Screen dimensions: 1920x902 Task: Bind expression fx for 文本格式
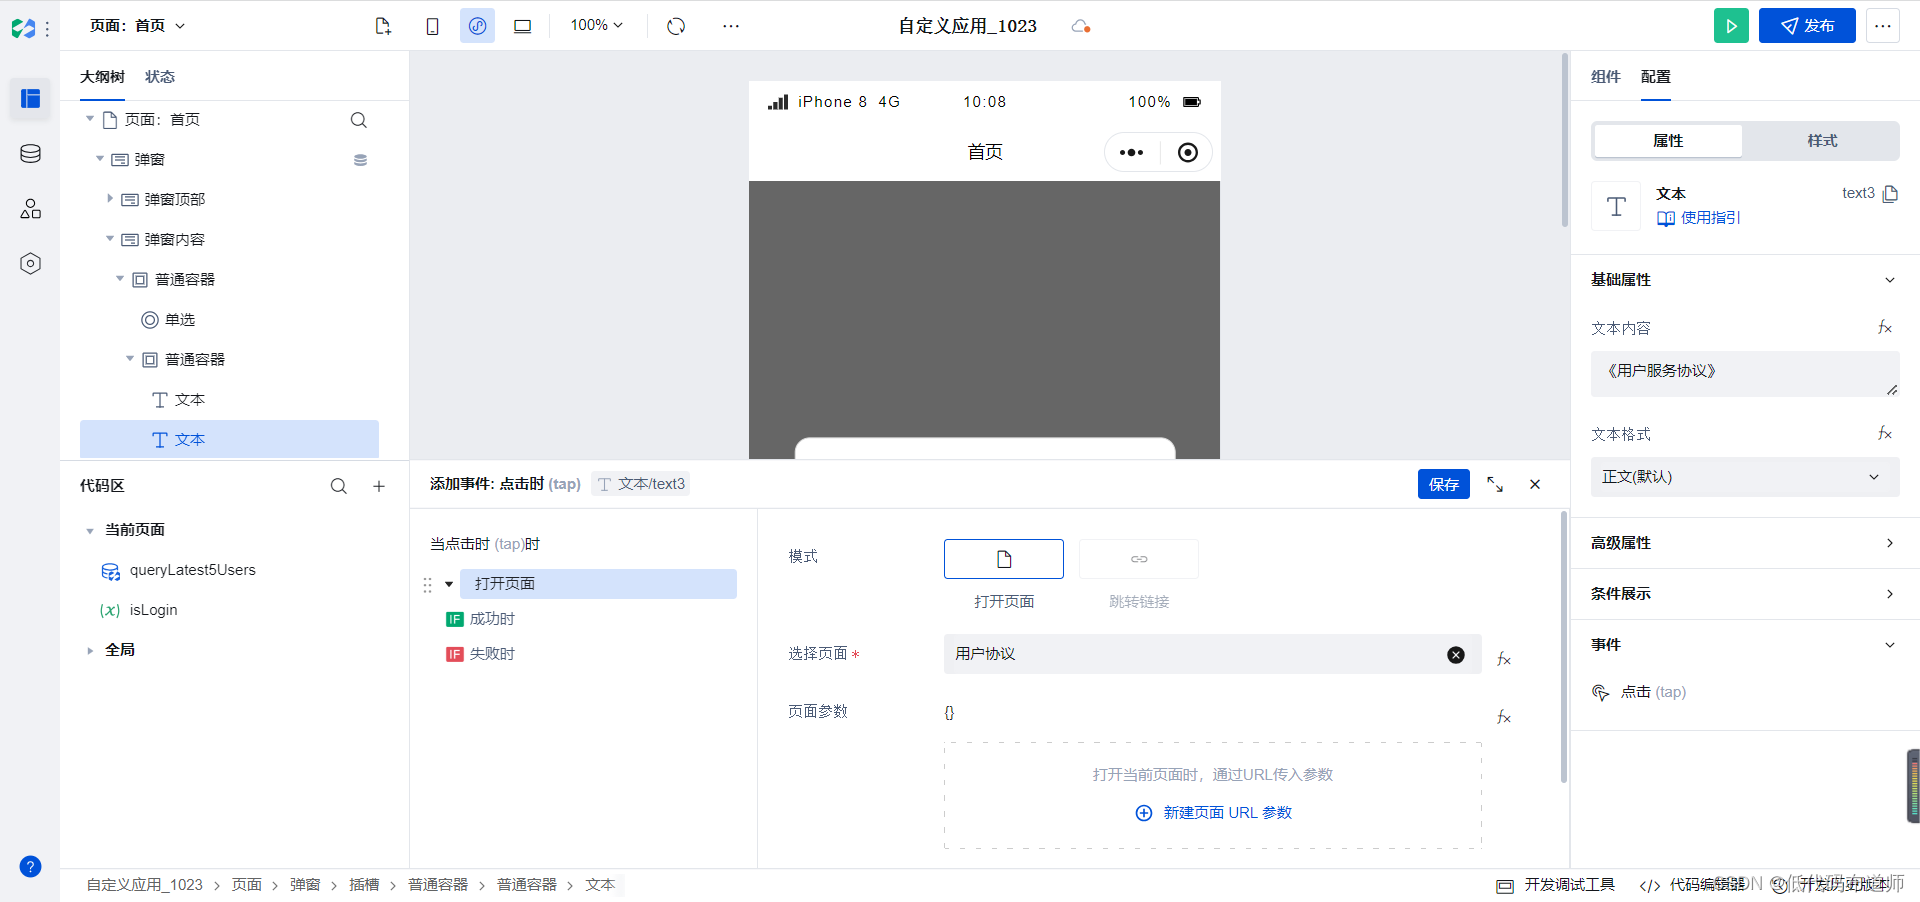(x=1885, y=433)
